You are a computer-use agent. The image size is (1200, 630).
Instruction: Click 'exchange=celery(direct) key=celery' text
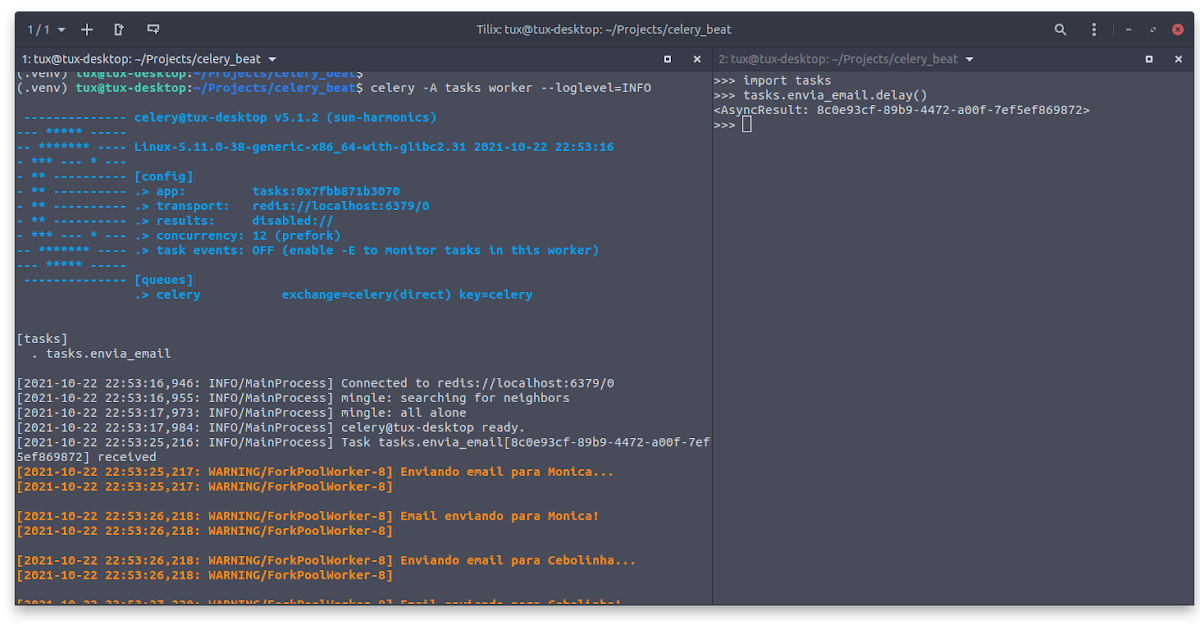click(x=407, y=295)
